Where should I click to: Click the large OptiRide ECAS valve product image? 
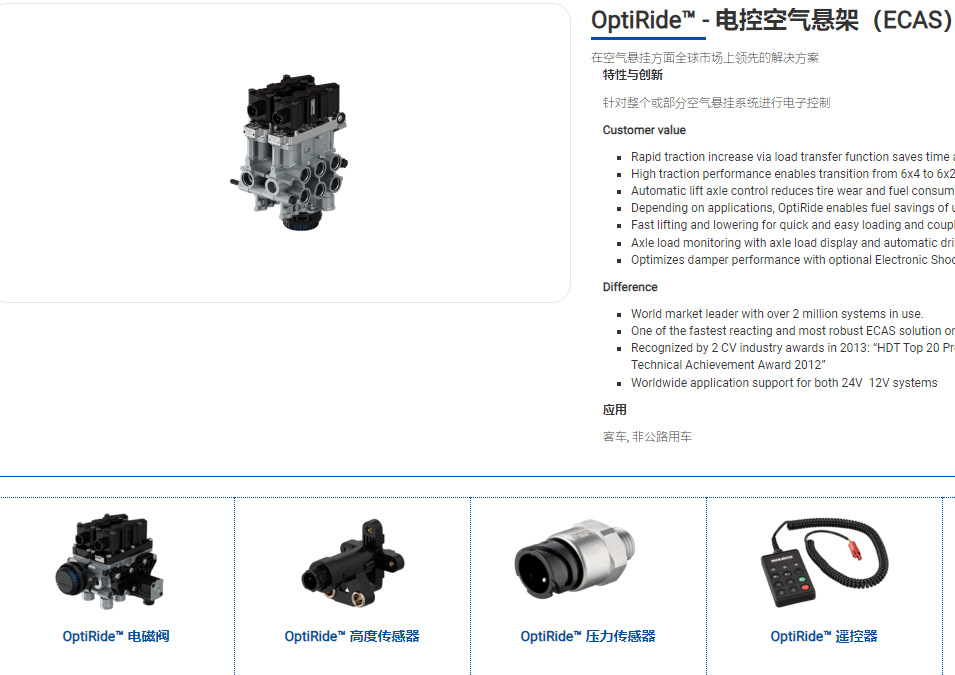(x=289, y=152)
